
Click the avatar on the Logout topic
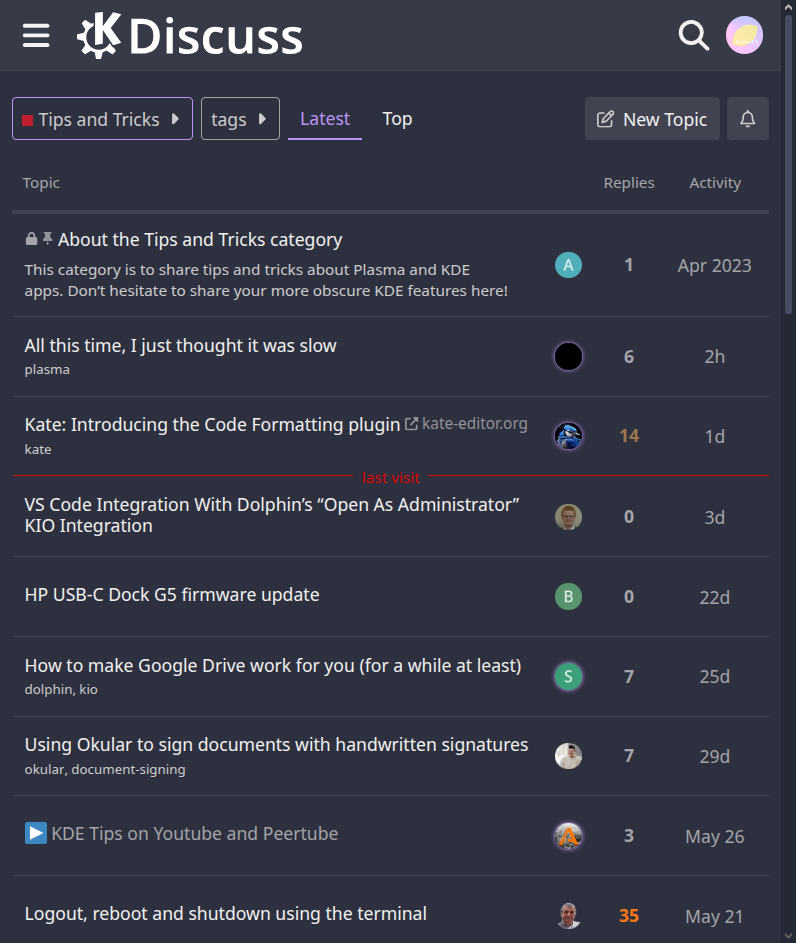pos(568,915)
